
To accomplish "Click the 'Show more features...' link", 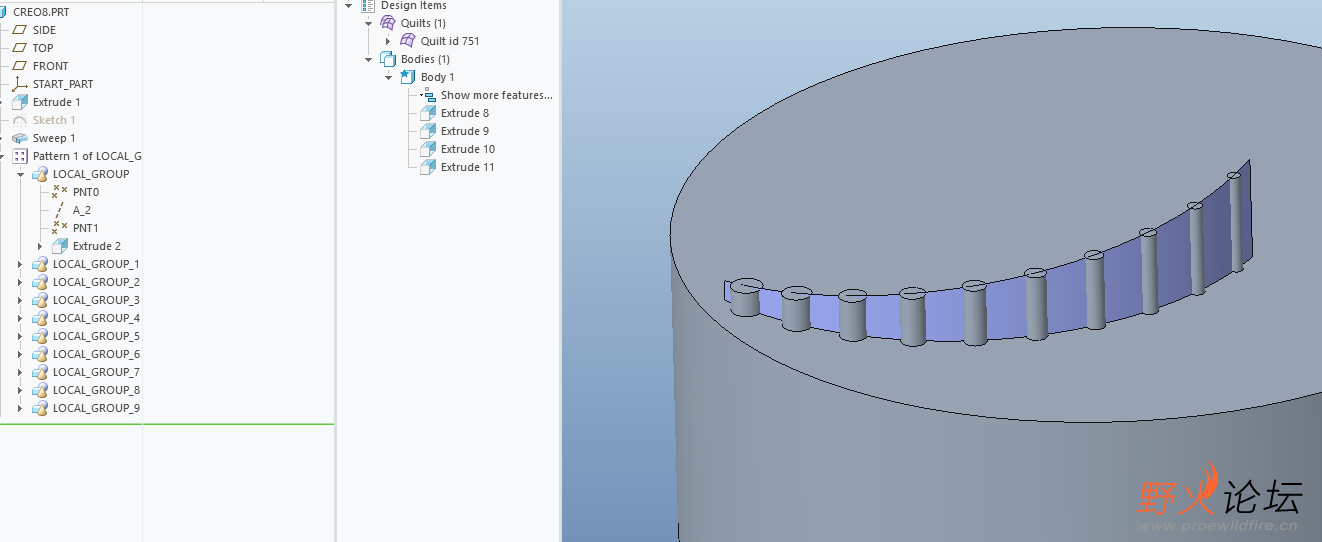I will click(496, 95).
